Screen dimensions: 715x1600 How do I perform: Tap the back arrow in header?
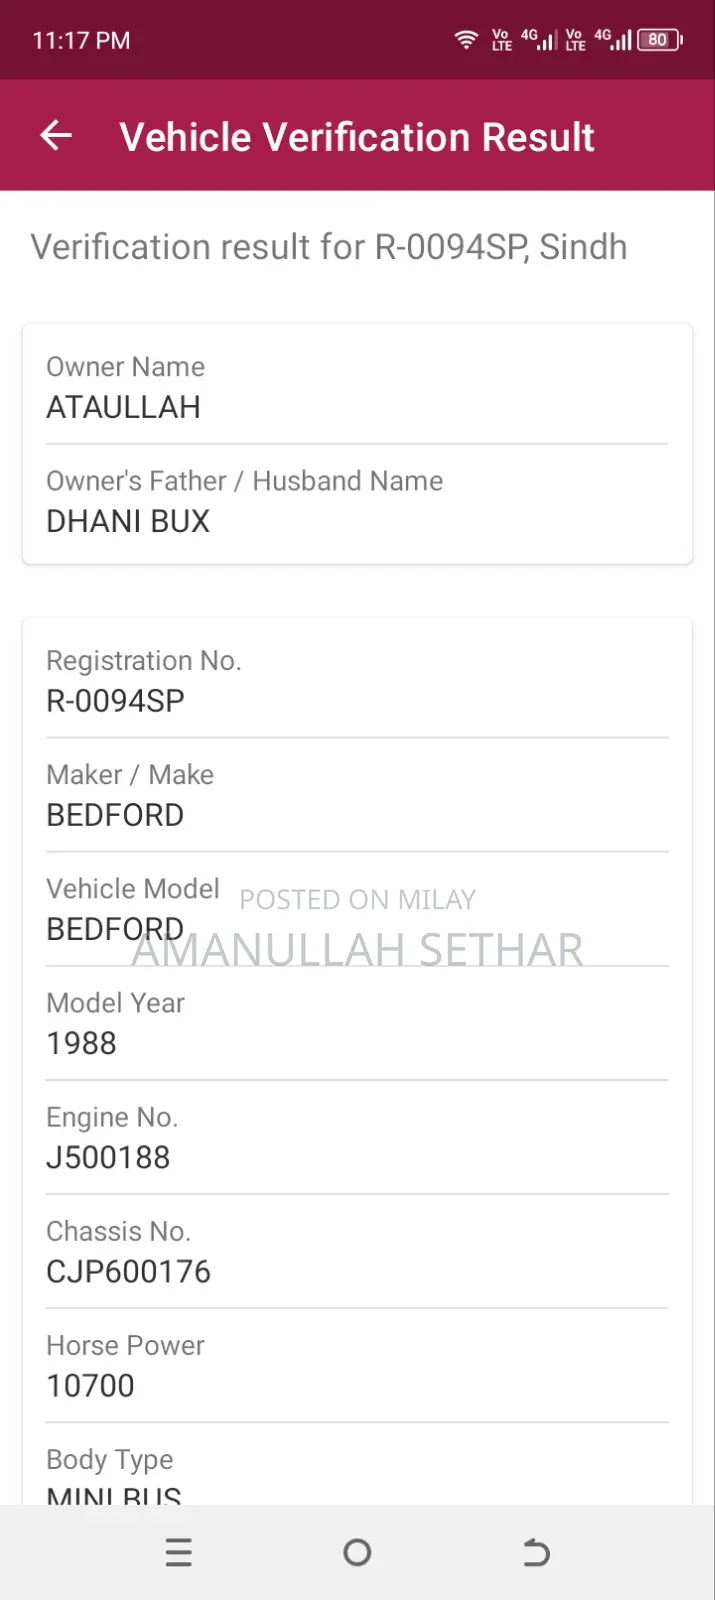[x=56, y=135]
